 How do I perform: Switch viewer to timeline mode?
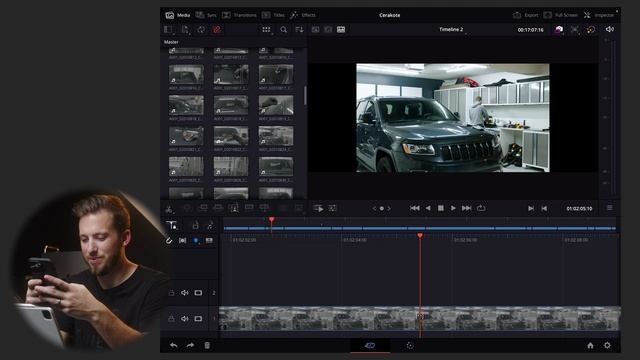[341, 29]
